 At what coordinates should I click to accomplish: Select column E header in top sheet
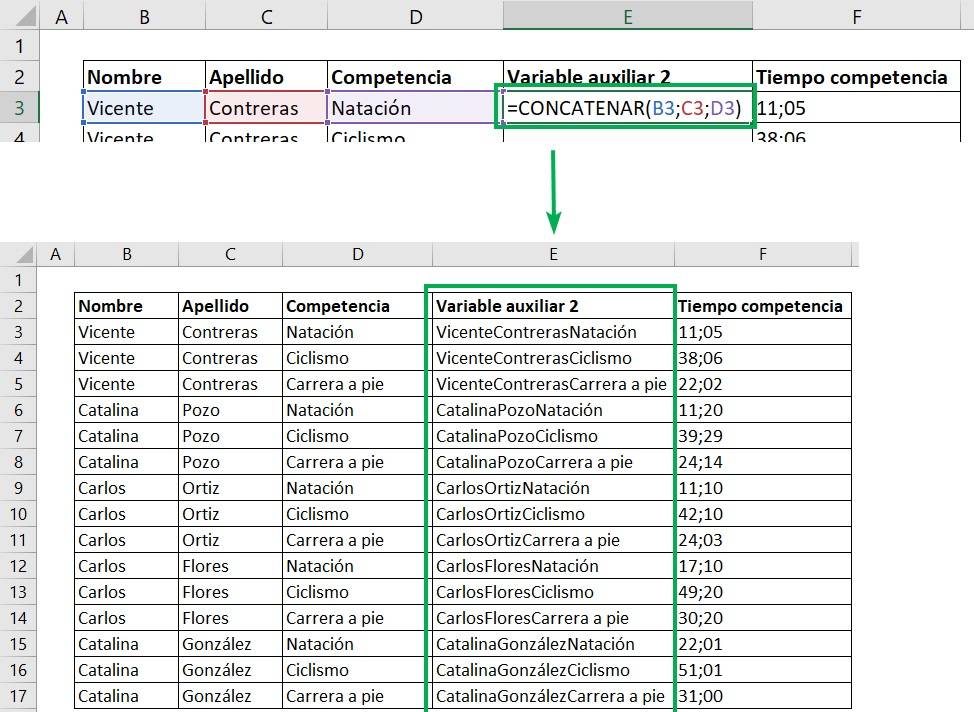[x=627, y=16]
